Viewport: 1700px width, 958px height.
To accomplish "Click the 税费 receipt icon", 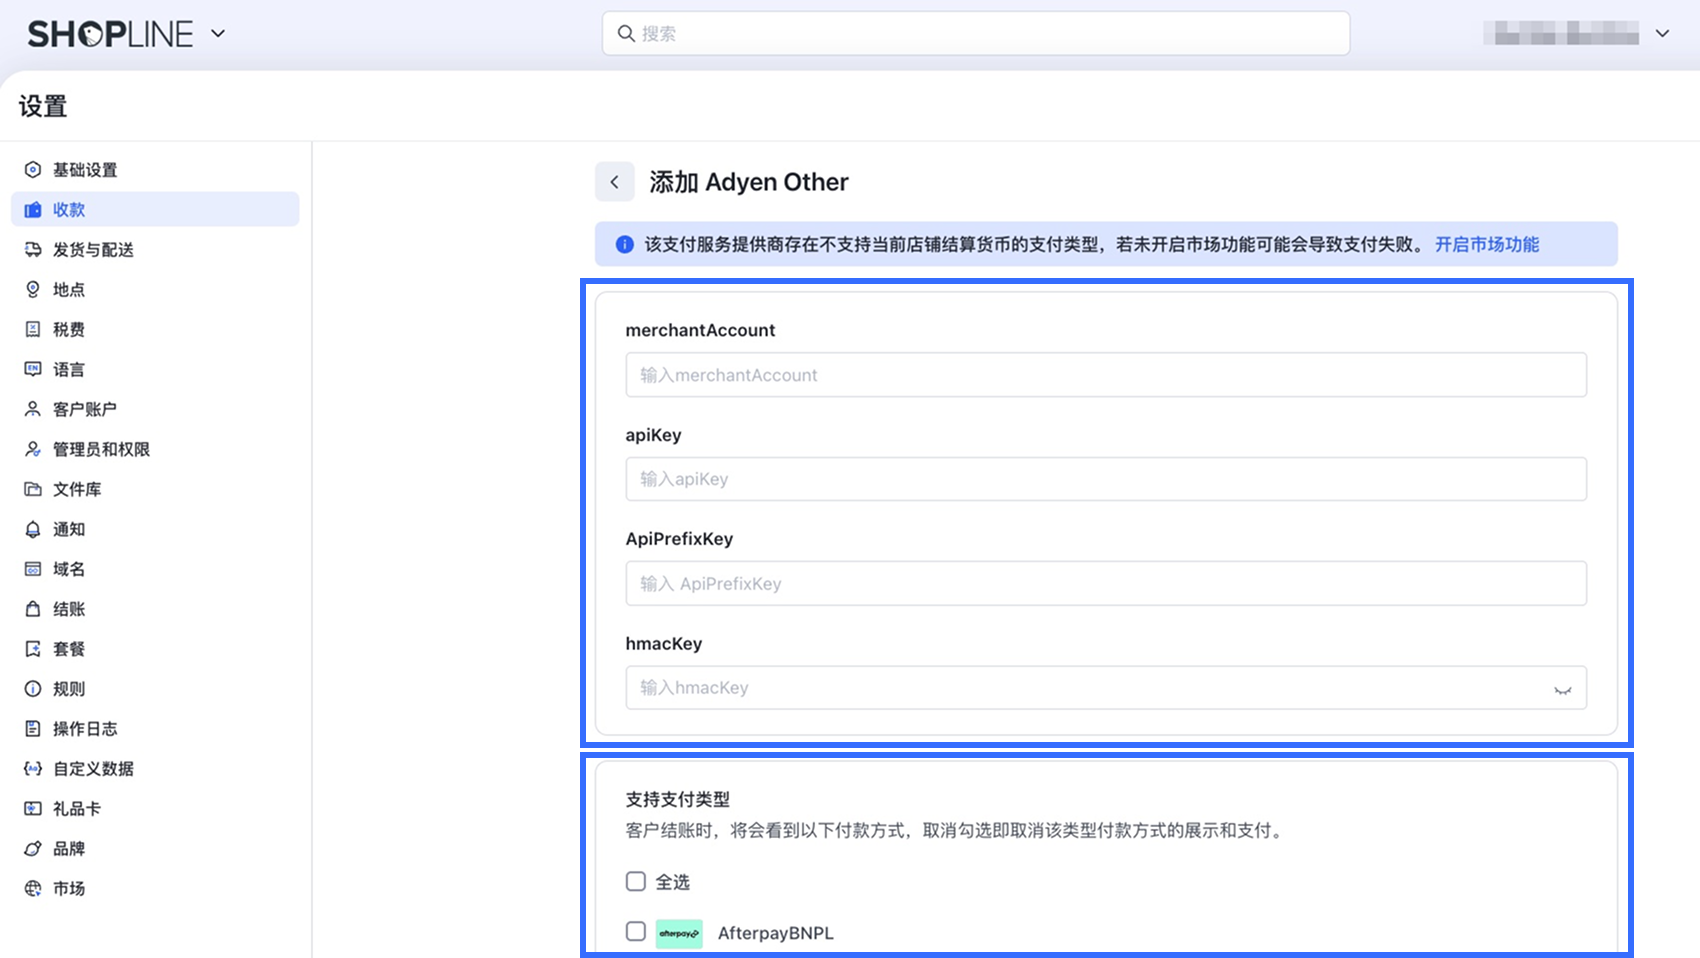I will [33, 330].
